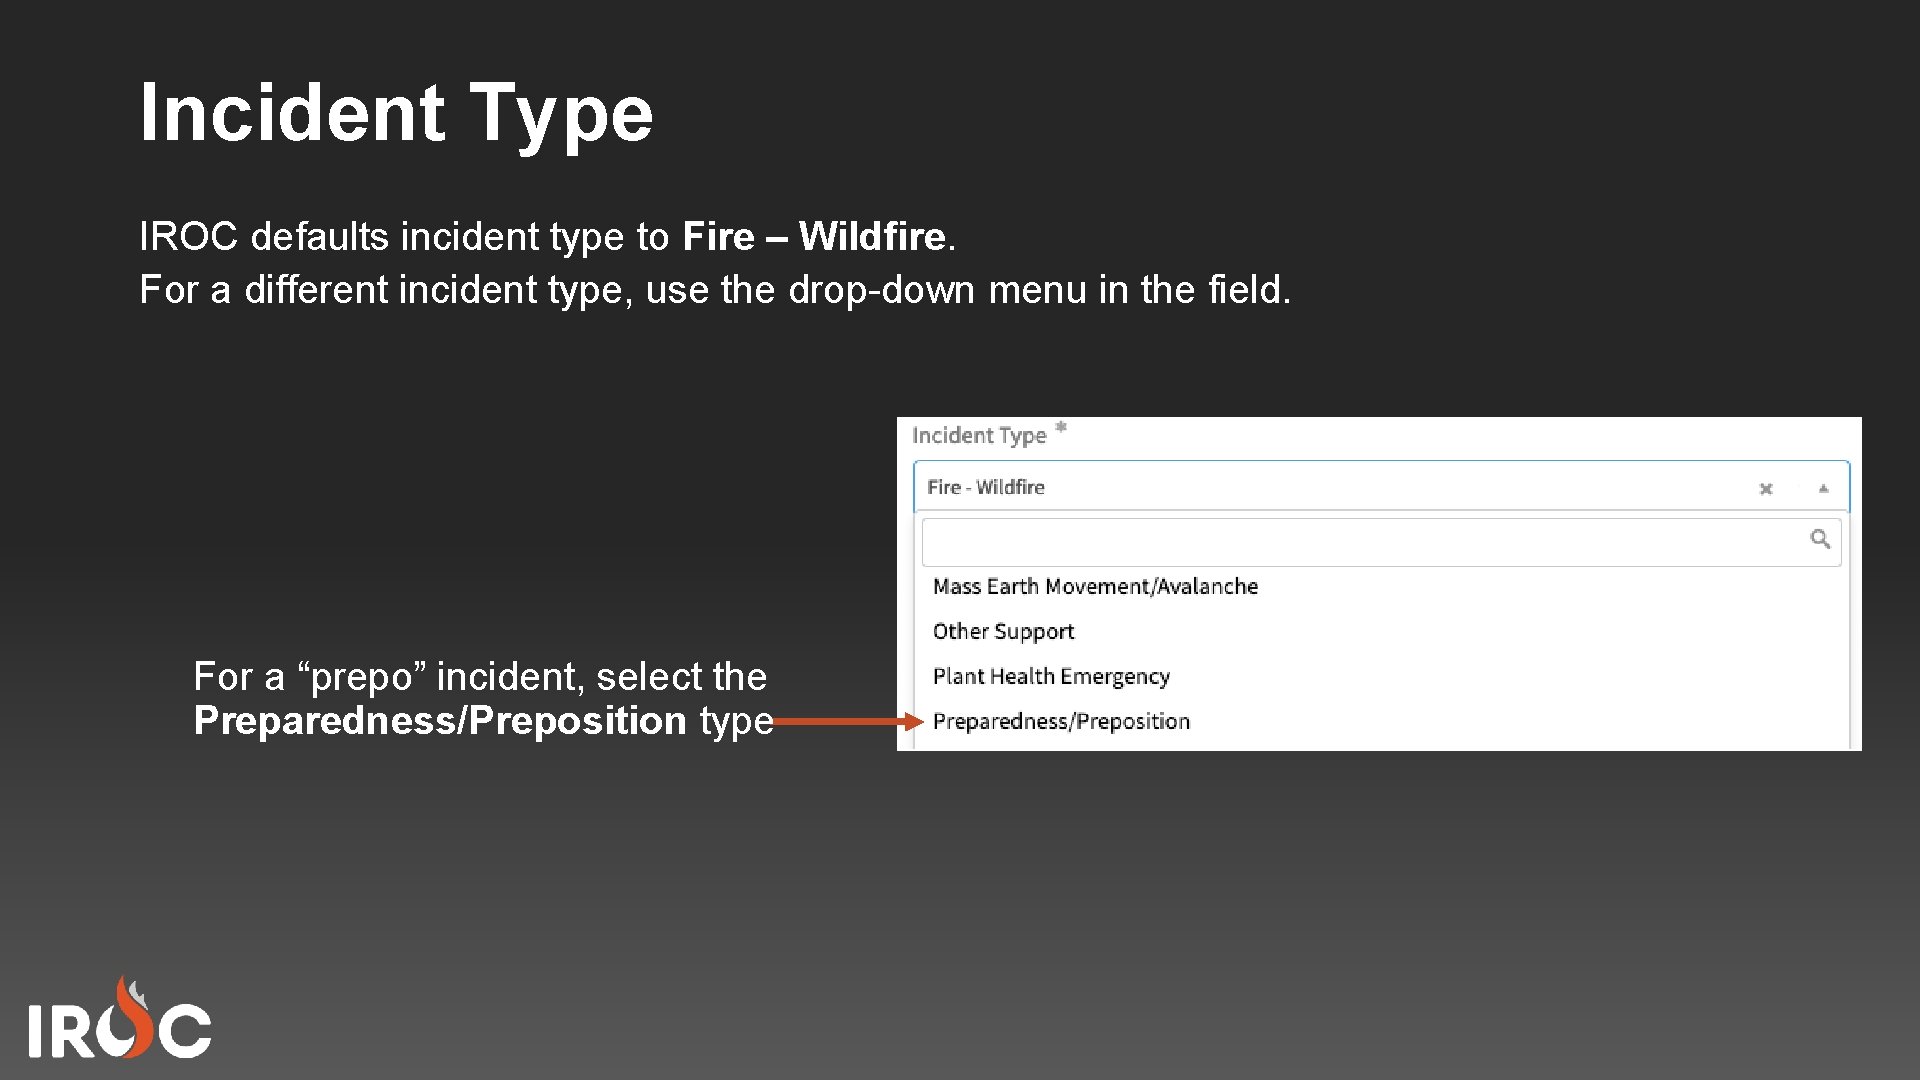Viewport: 1920px width, 1080px height.
Task: Click the collapse arrow on the Incident Type field
Action: [x=1822, y=487]
